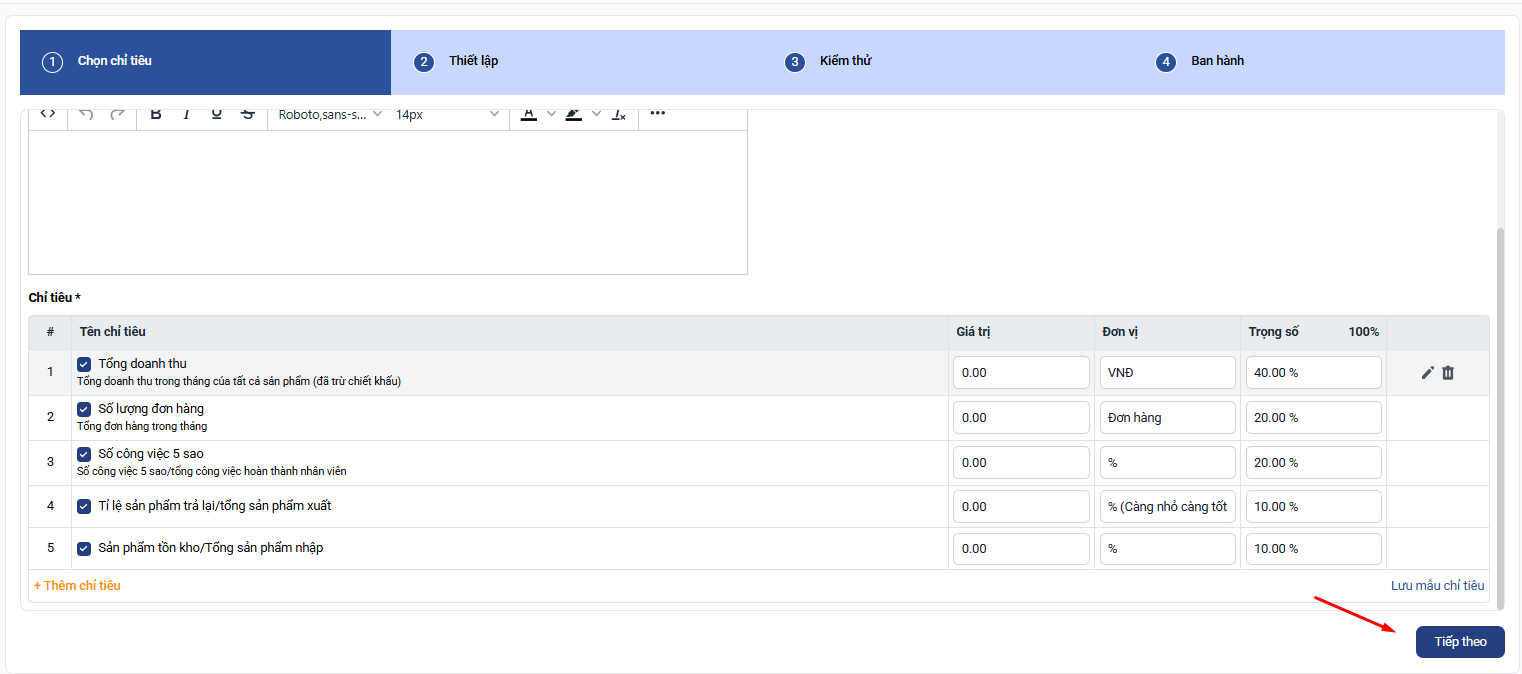Click the Tiếp theo button

coord(1459,642)
